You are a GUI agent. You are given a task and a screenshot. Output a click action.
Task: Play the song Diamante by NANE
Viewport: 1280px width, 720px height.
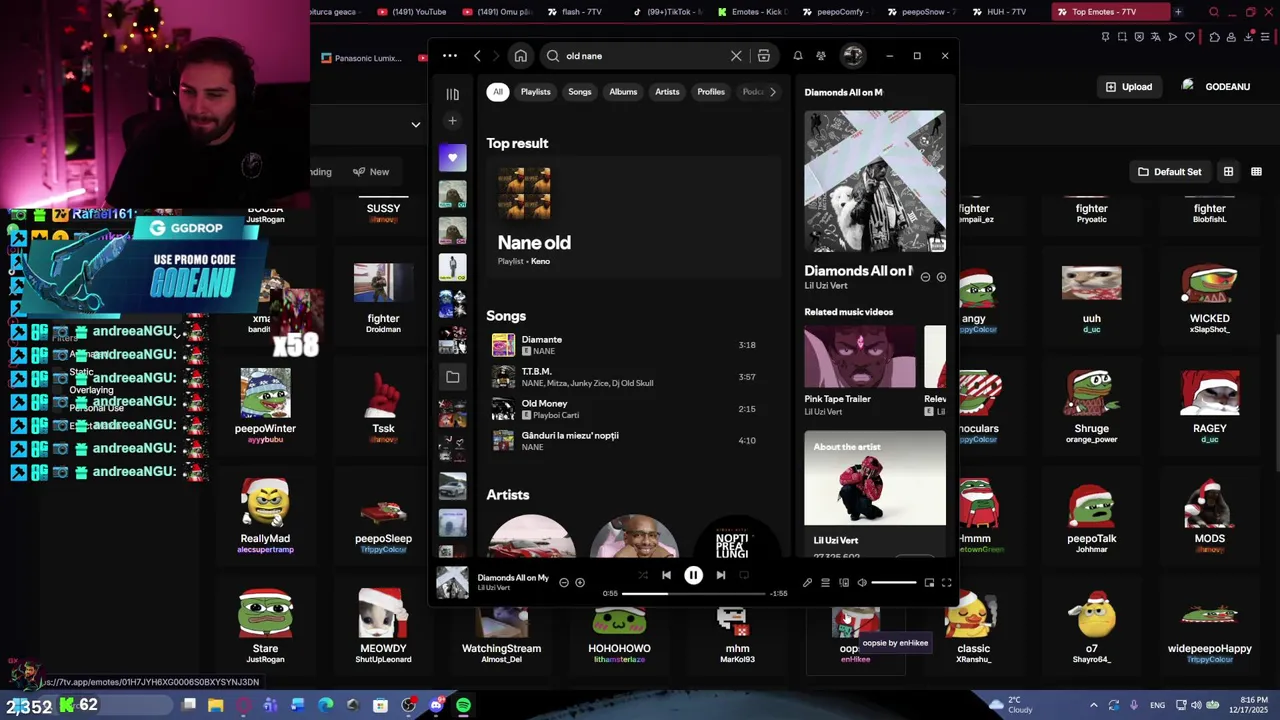pos(633,345)
